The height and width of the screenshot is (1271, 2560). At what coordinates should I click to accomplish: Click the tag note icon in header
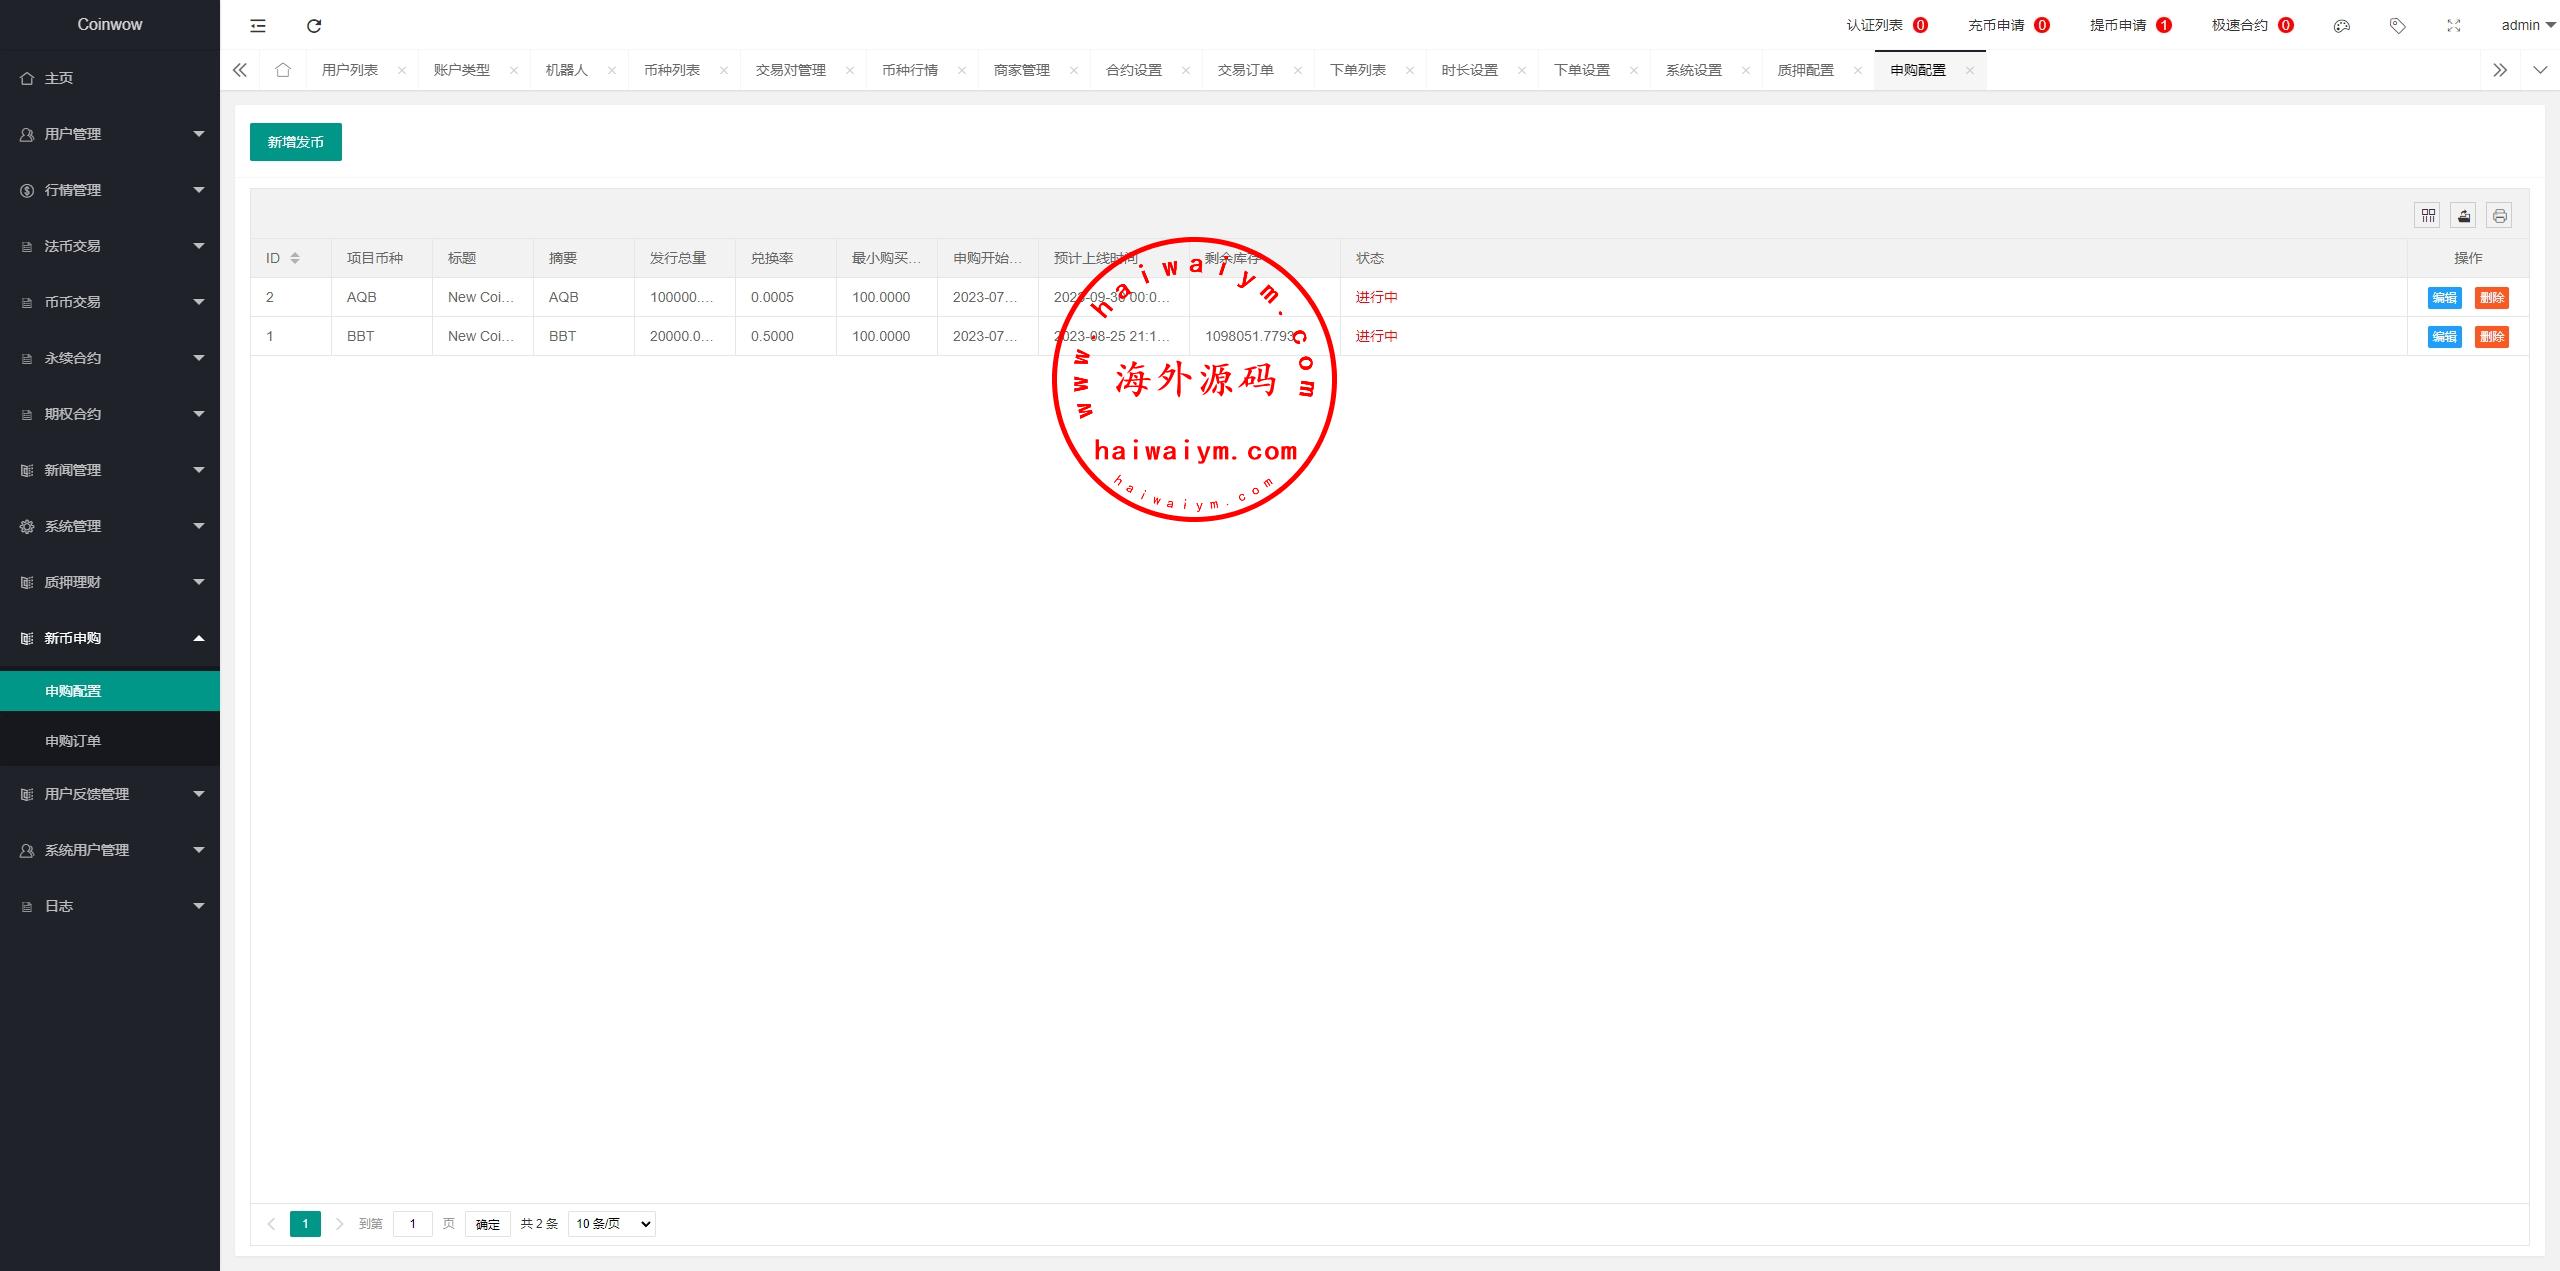pyautogui.click(x=2397, y=26)
